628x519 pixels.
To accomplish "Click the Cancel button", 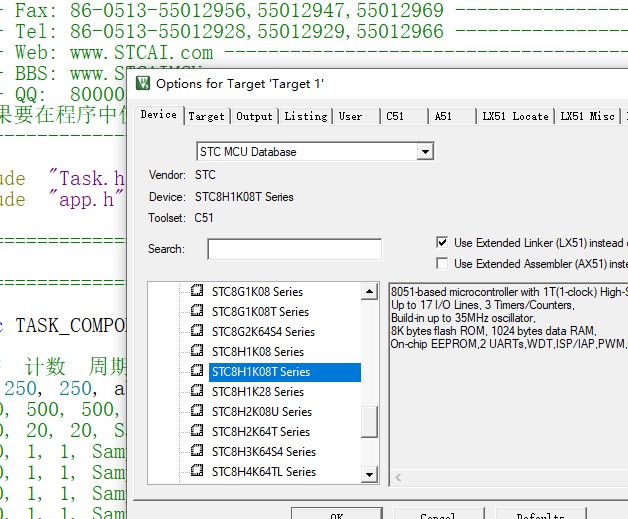I will point(439,514).
